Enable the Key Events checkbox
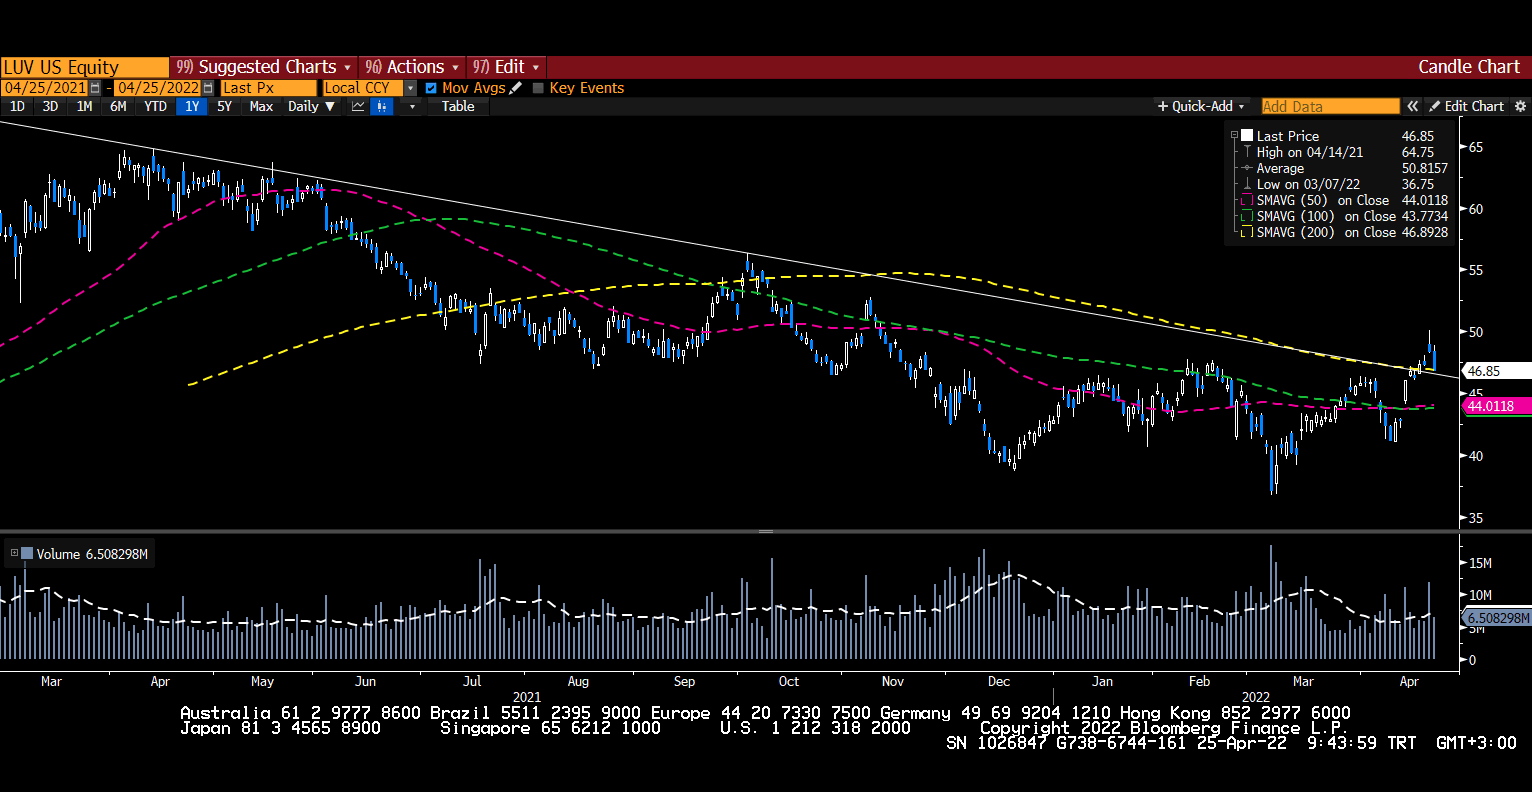1532x792 pixels. (538, 88)
